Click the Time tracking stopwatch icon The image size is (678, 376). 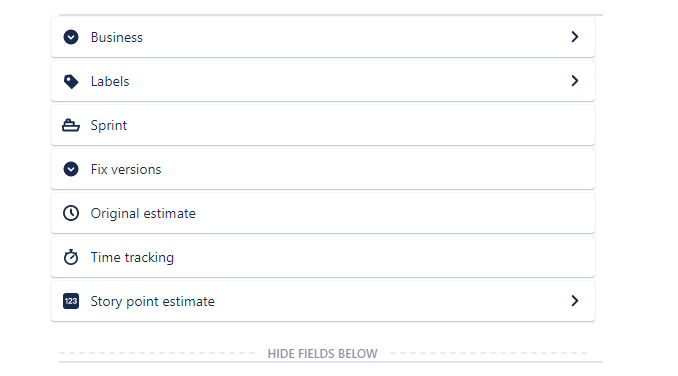click(71, 257)
